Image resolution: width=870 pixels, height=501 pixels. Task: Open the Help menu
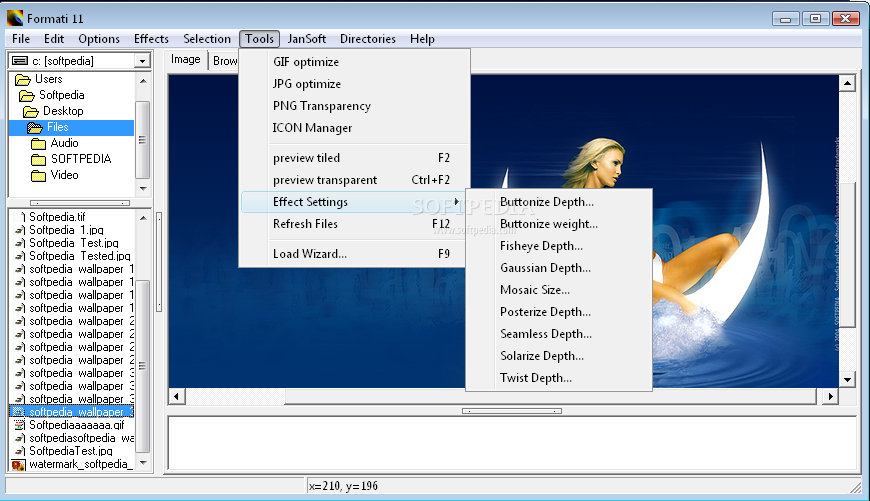422,39
